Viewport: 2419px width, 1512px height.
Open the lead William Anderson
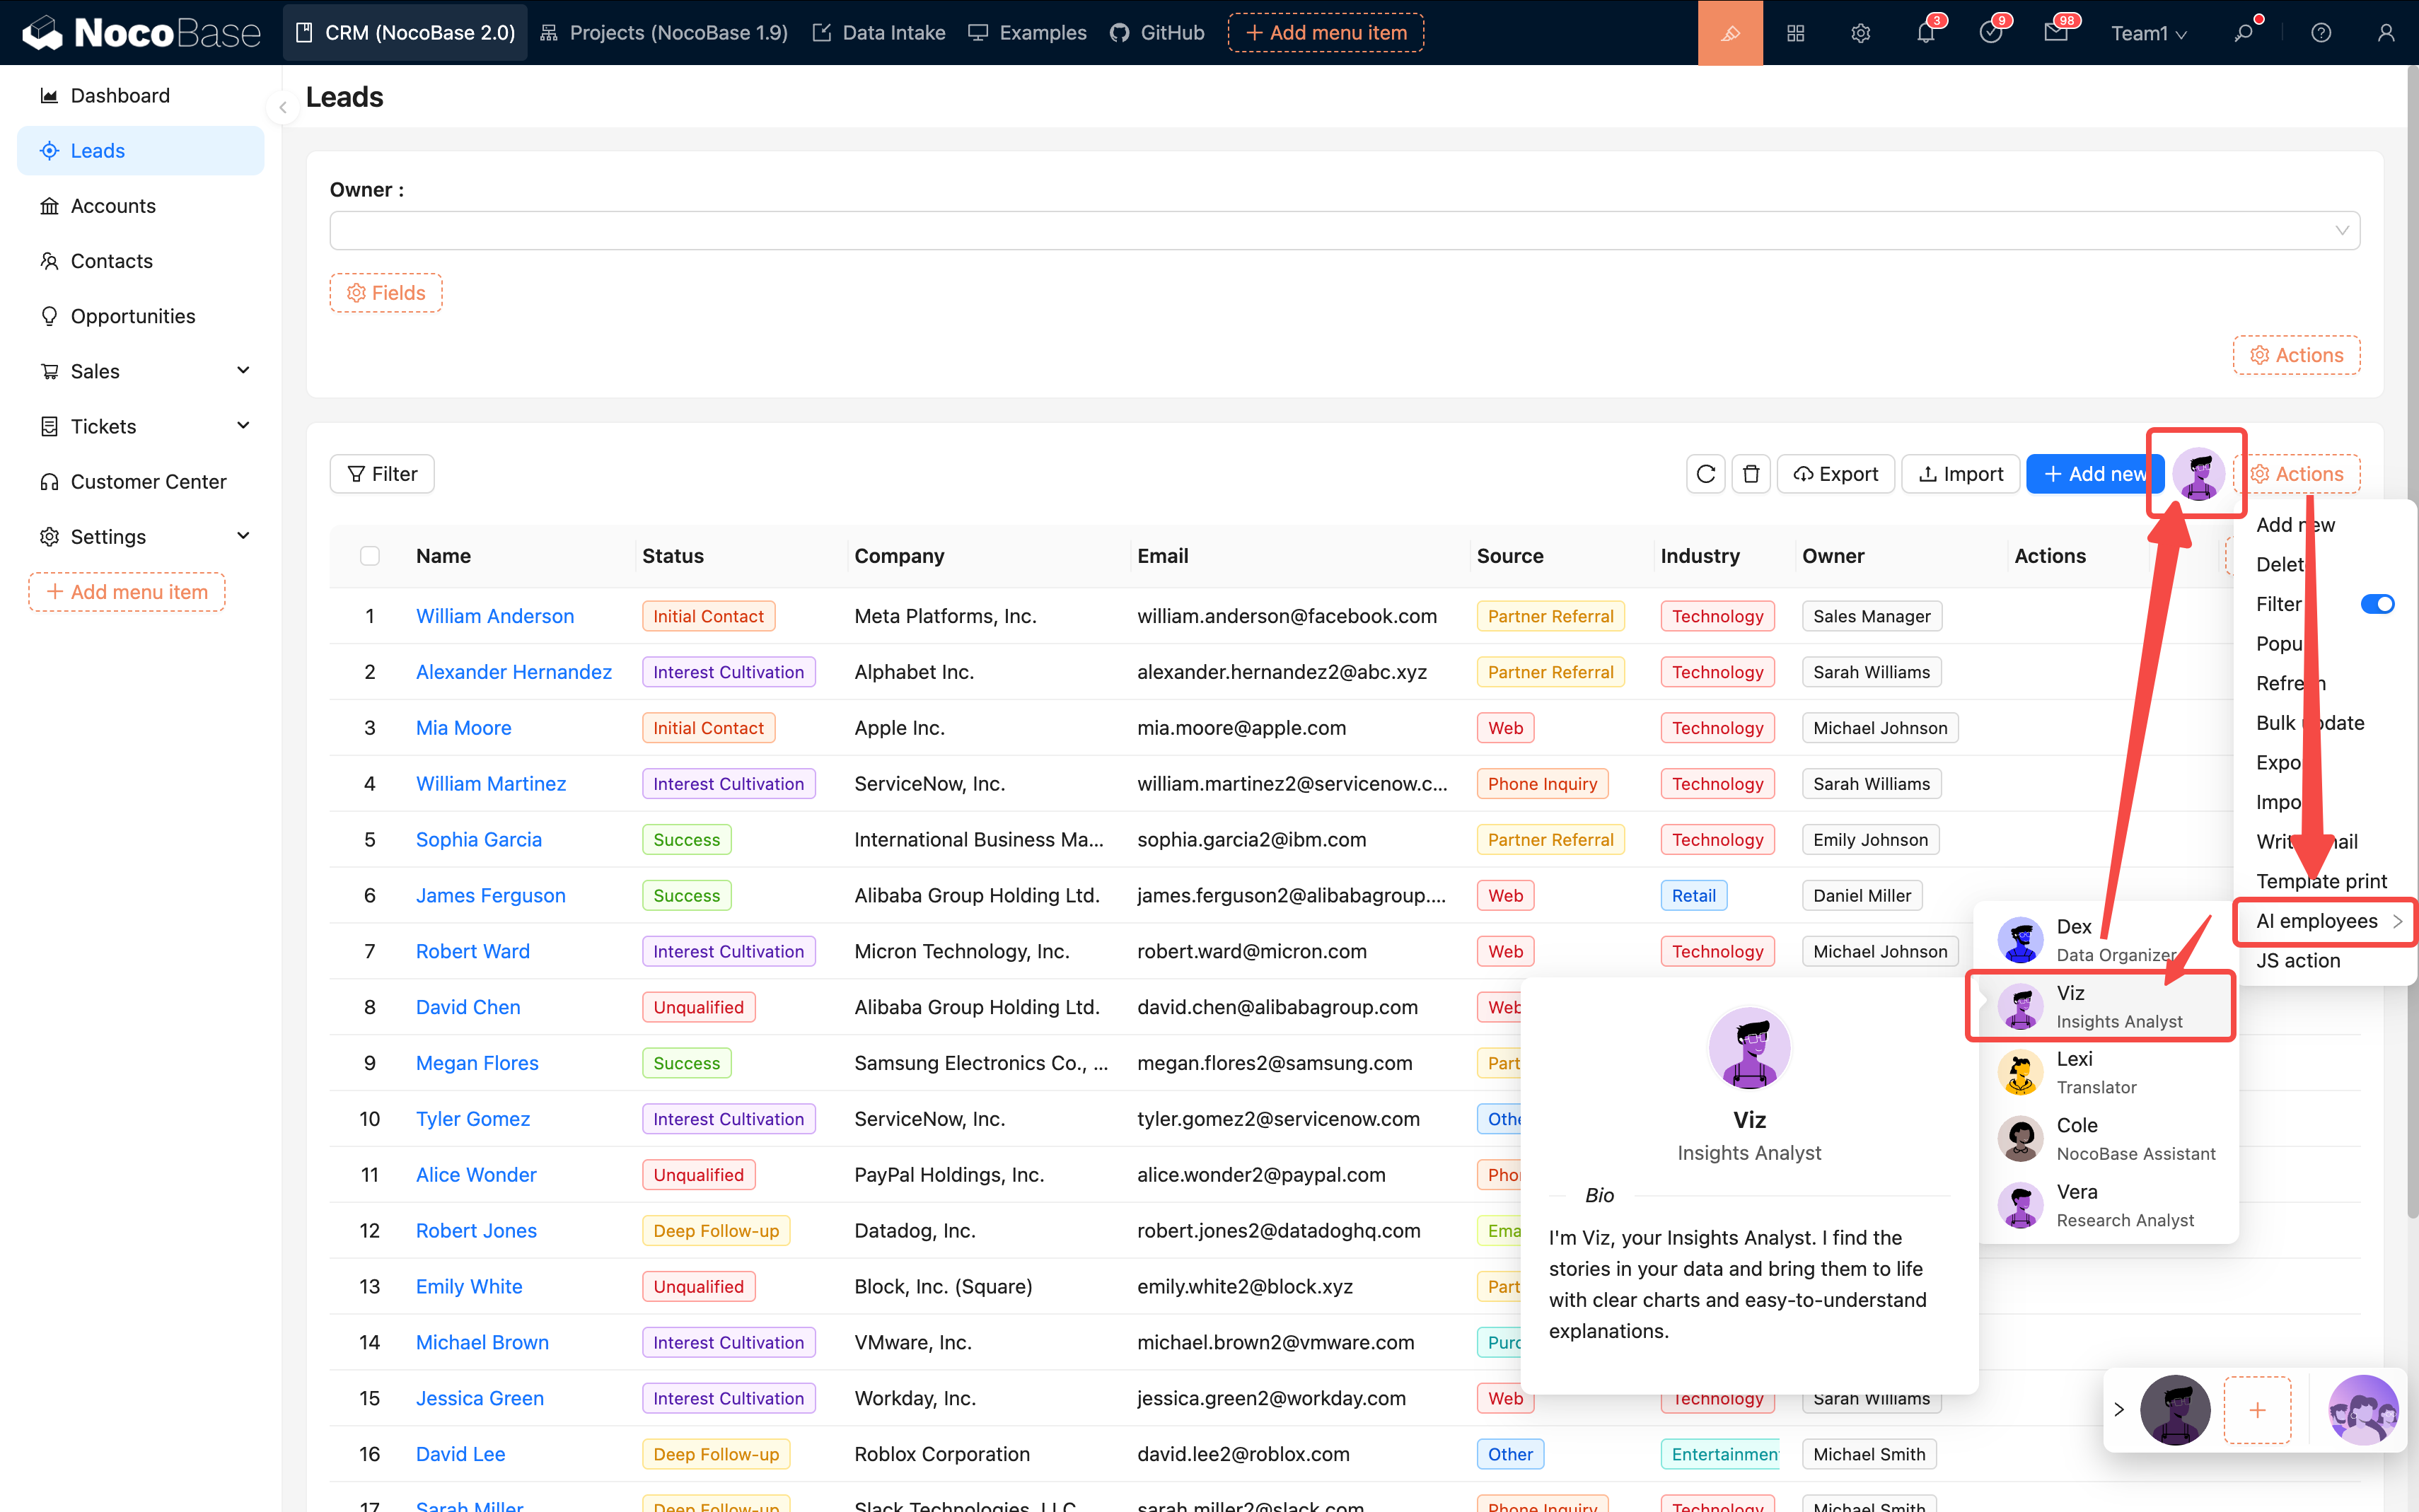[494, 615]
